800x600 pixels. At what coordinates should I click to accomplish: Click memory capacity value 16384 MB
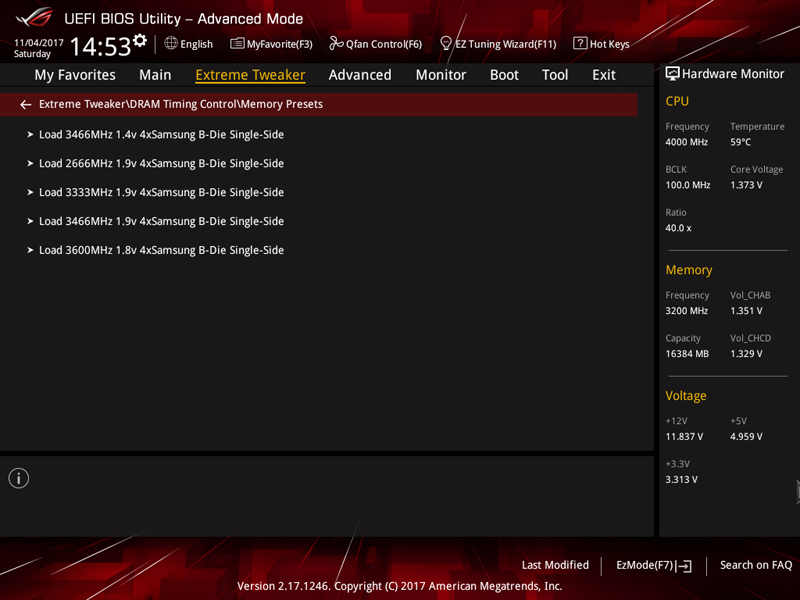coord(687,354)
